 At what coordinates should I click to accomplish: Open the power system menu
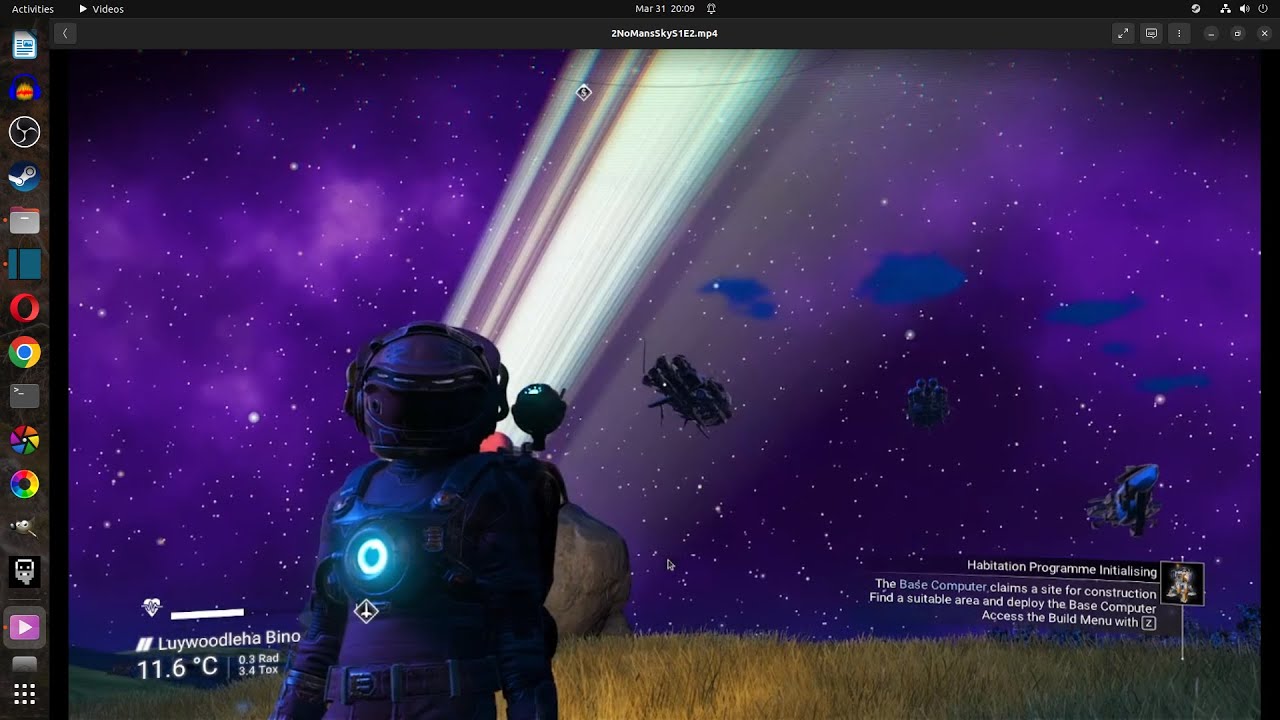point(1263,8)
